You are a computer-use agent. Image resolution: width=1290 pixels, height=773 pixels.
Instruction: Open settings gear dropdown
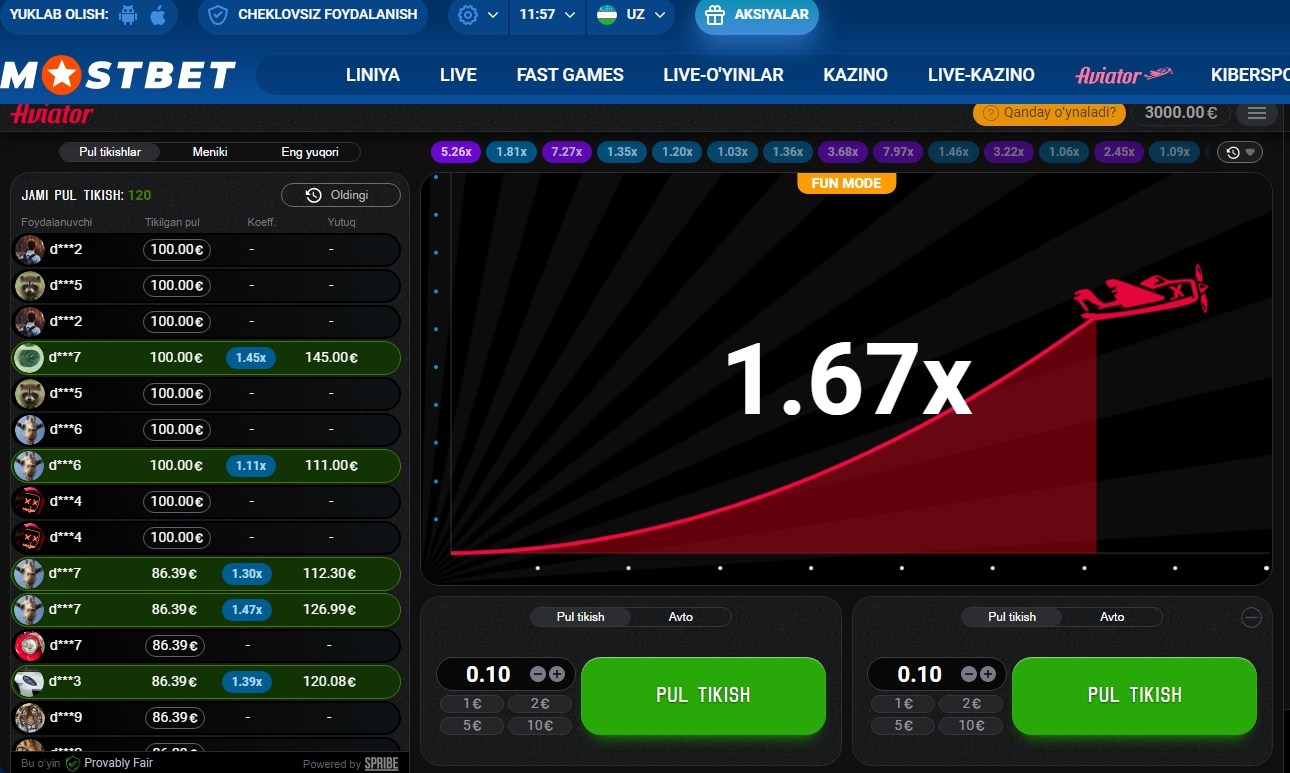(477, 15)
